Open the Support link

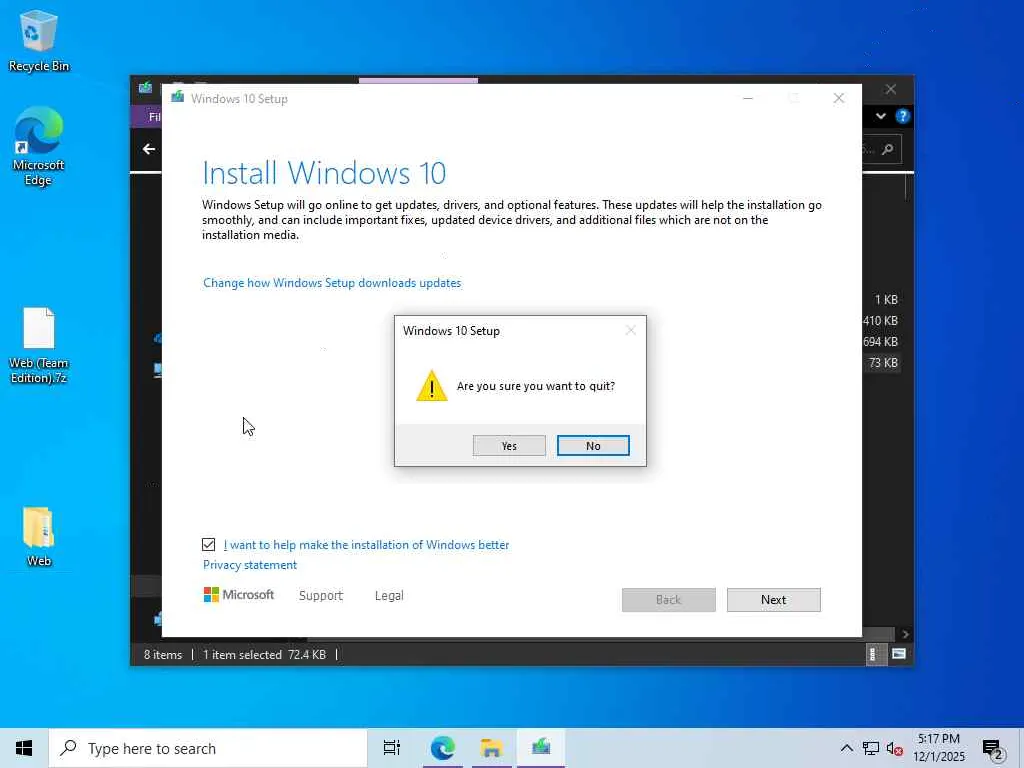click(x=321, y=596)
